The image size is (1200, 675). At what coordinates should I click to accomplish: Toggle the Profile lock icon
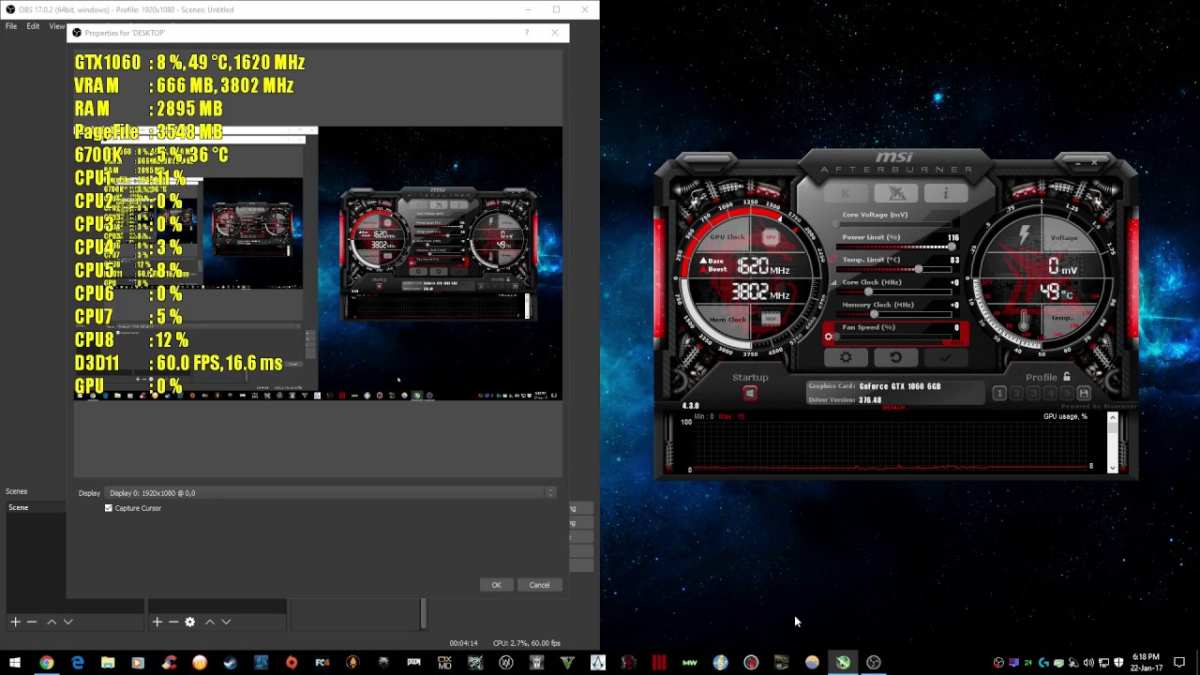[x=1067, y=377]
